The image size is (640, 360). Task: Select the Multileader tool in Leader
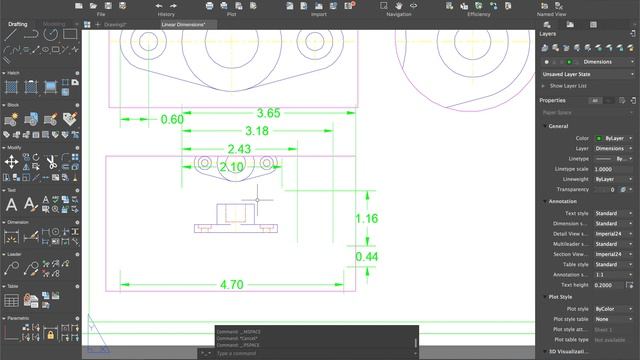pos(11,268)
